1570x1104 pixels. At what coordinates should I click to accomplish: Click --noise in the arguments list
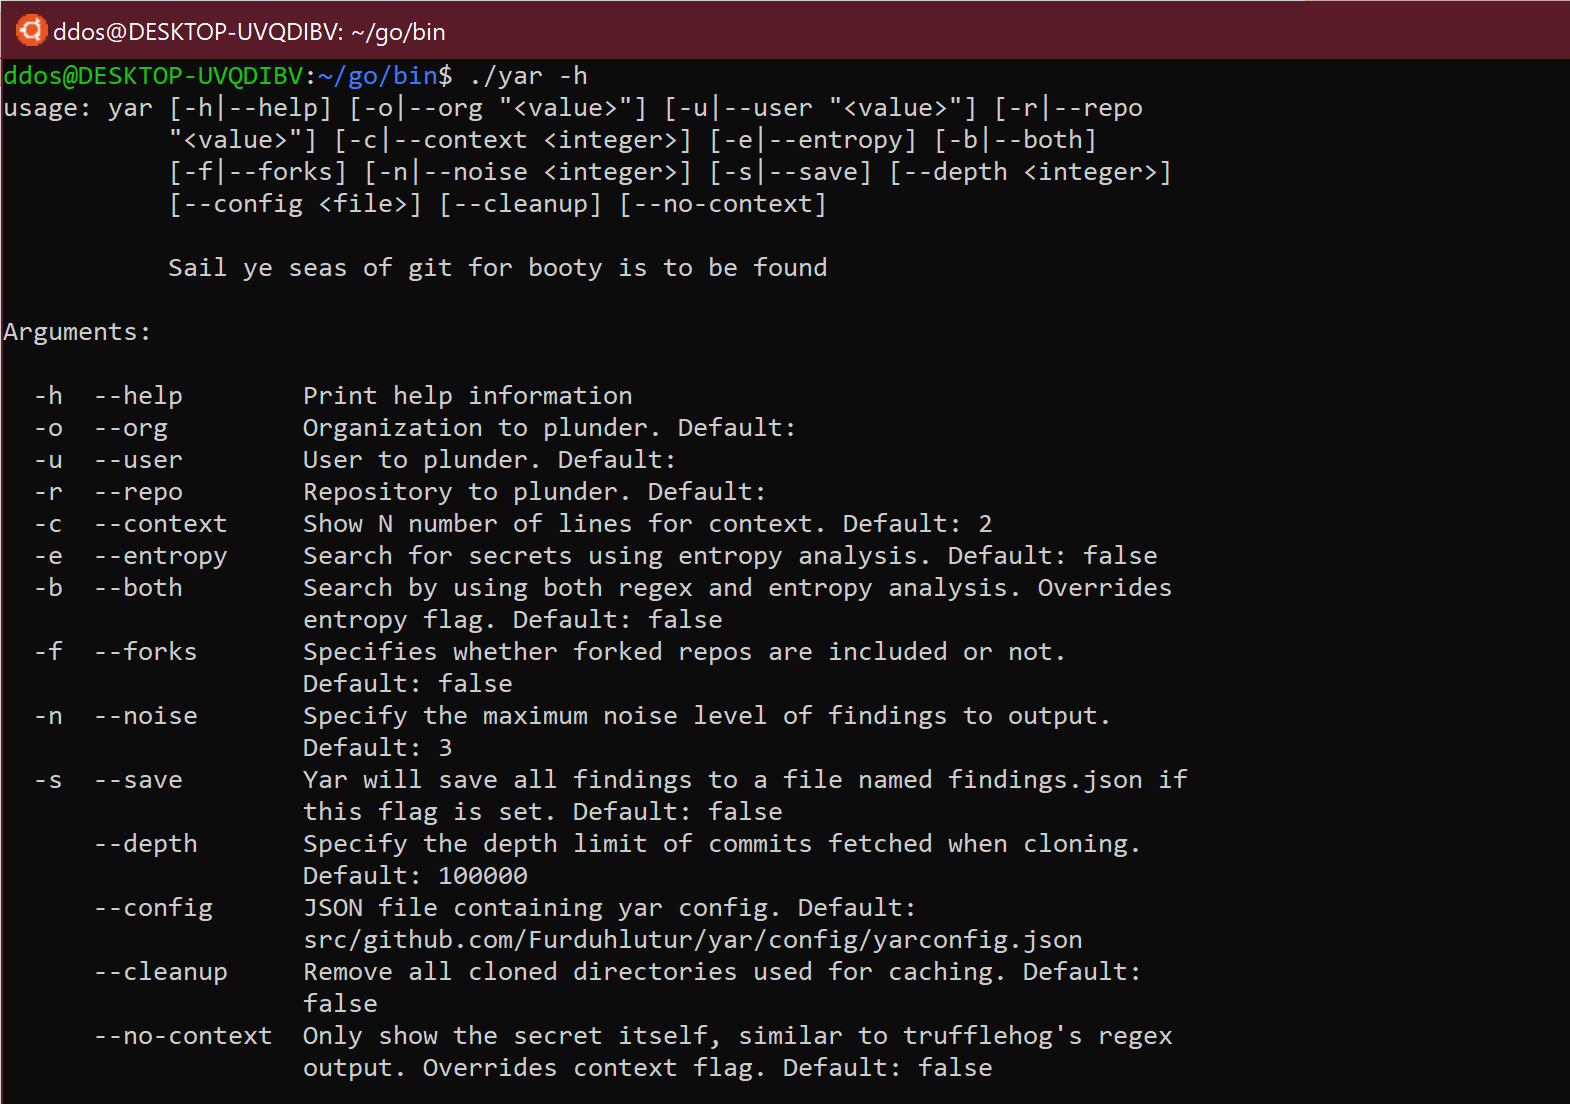pyautogui.click(x=145, y=716)
